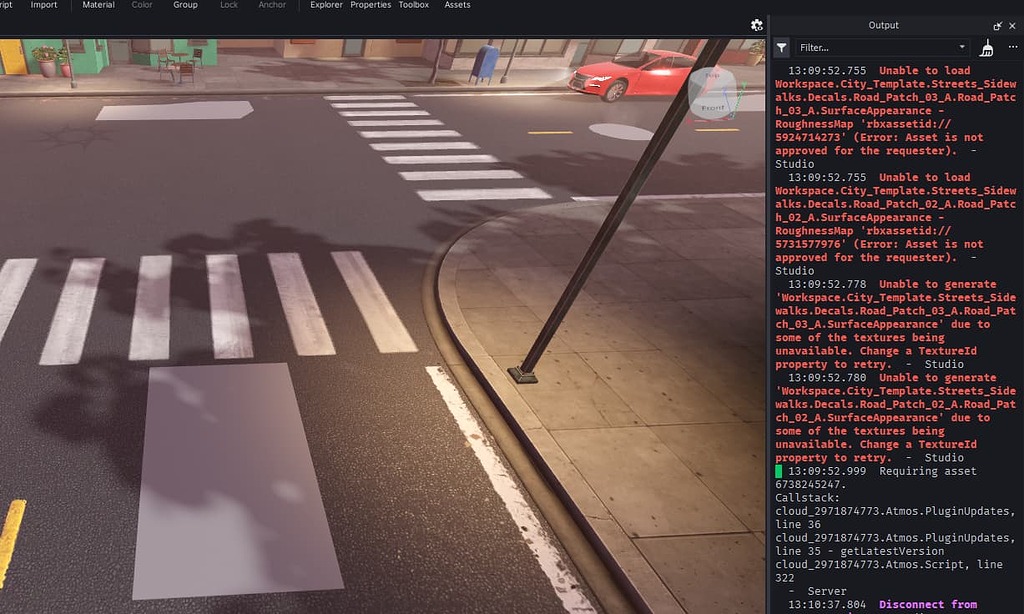Toggle the Anchor tool
The image size is (1024, 614).
tap(272, 5)
